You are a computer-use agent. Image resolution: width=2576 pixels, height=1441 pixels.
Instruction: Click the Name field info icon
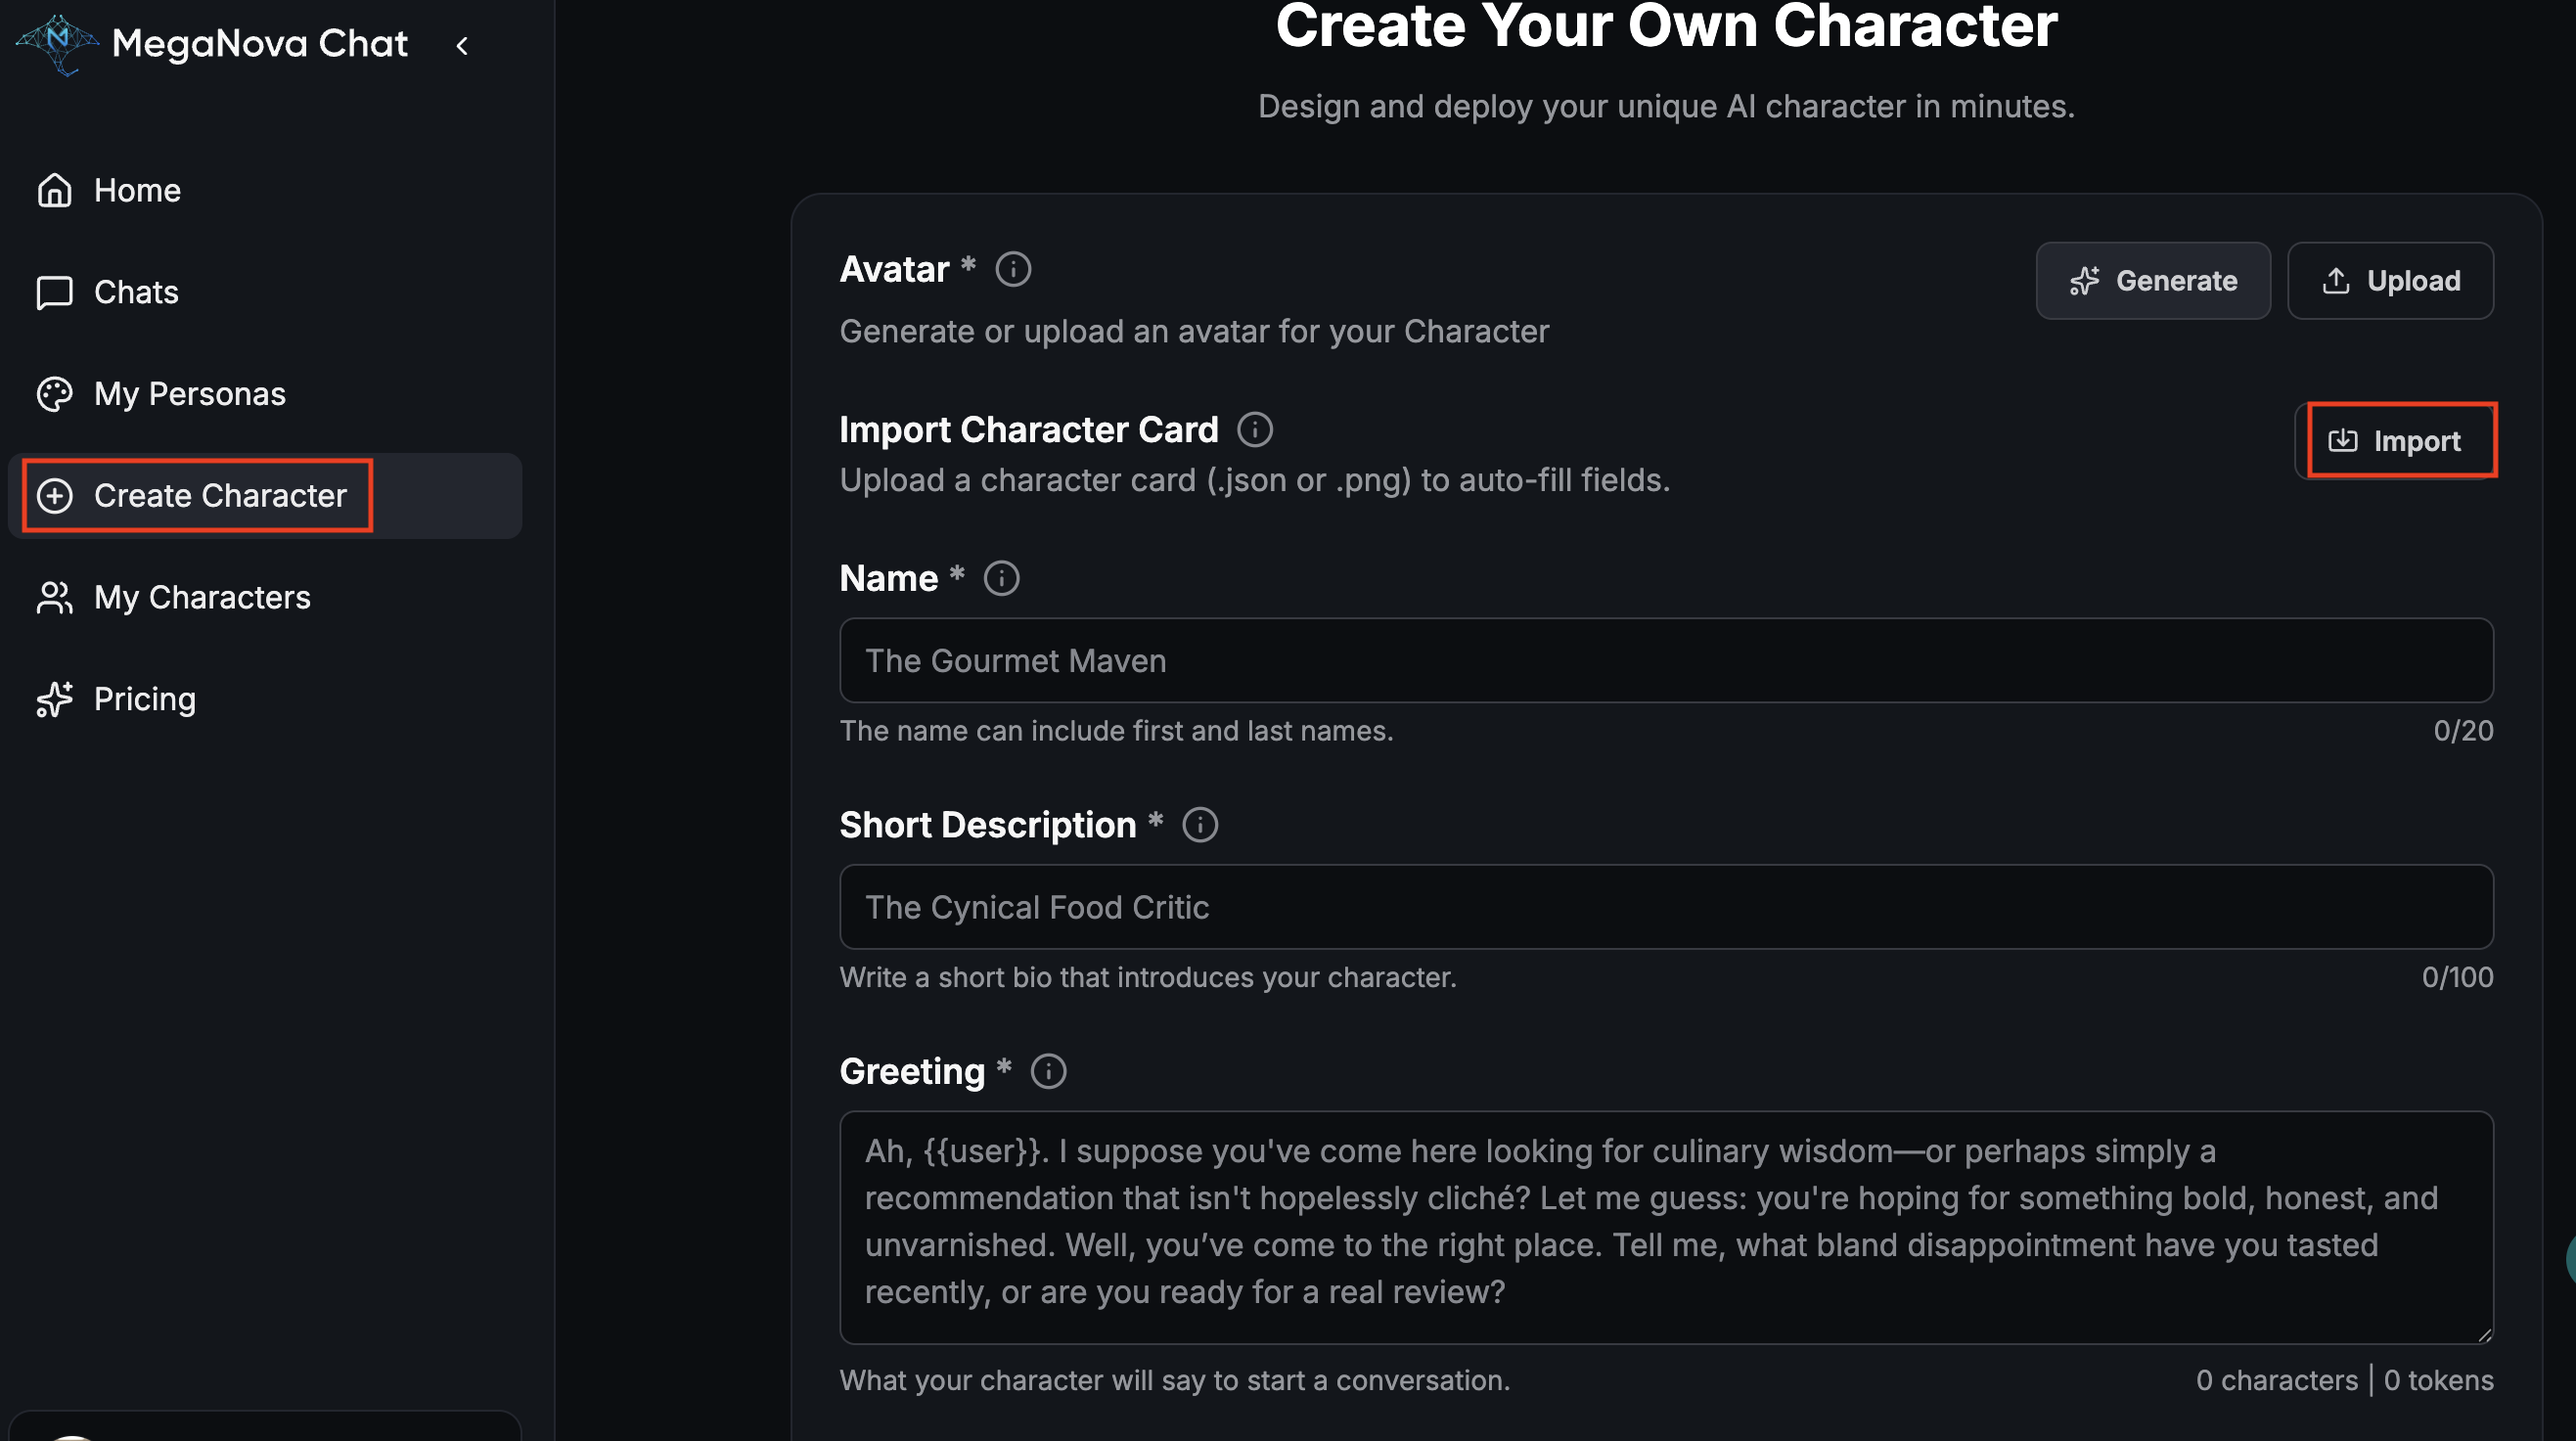pyautogui.click(x=1001, y=578)
